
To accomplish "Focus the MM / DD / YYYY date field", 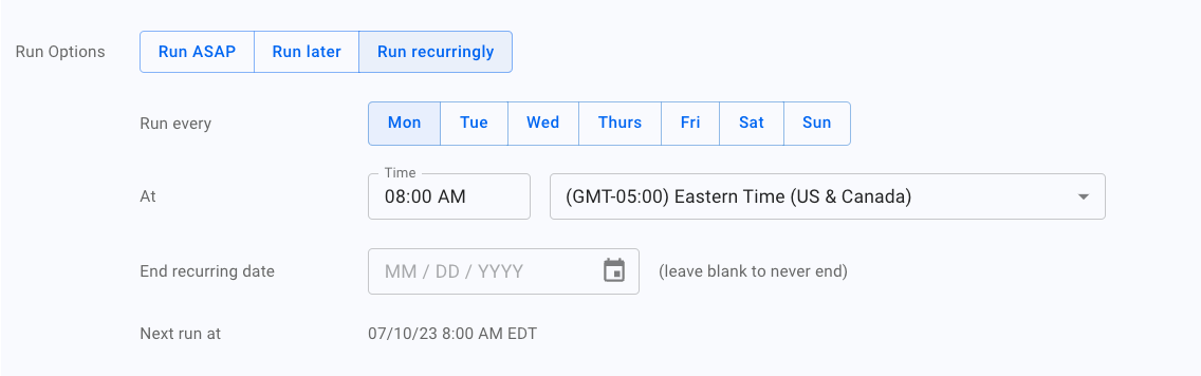I will (x=503, y=271).
